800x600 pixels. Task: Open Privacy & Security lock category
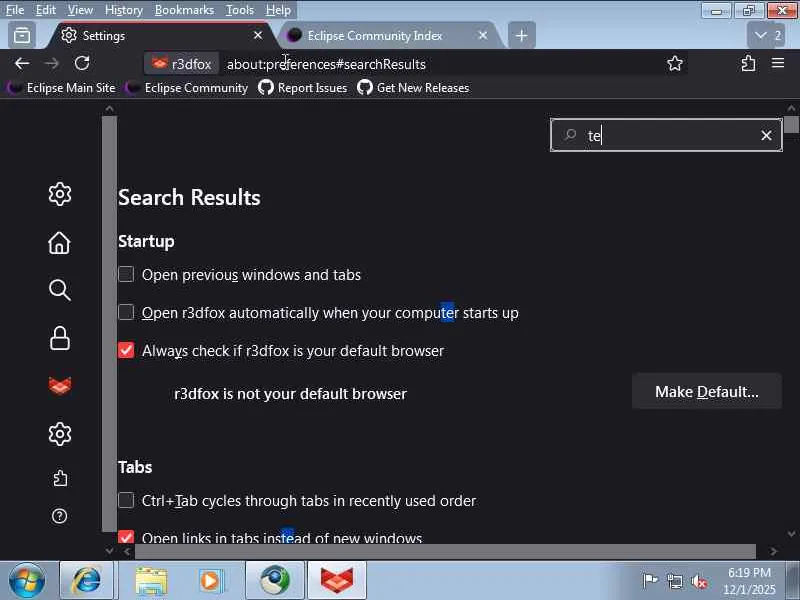pos(60,338)
